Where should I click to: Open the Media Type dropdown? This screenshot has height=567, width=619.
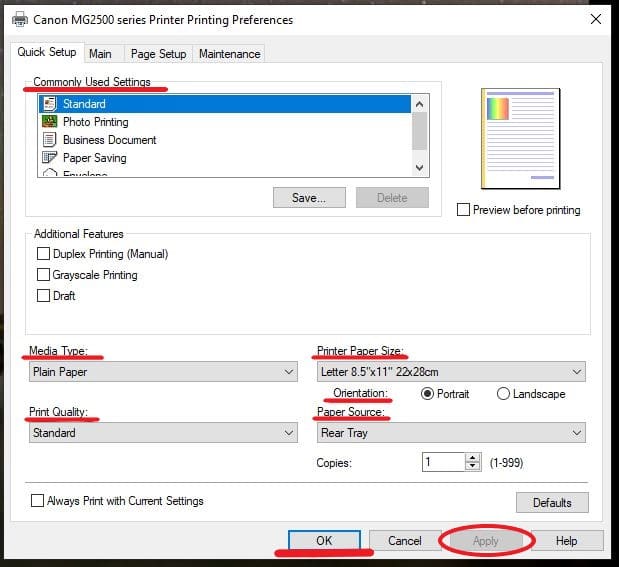163,372
